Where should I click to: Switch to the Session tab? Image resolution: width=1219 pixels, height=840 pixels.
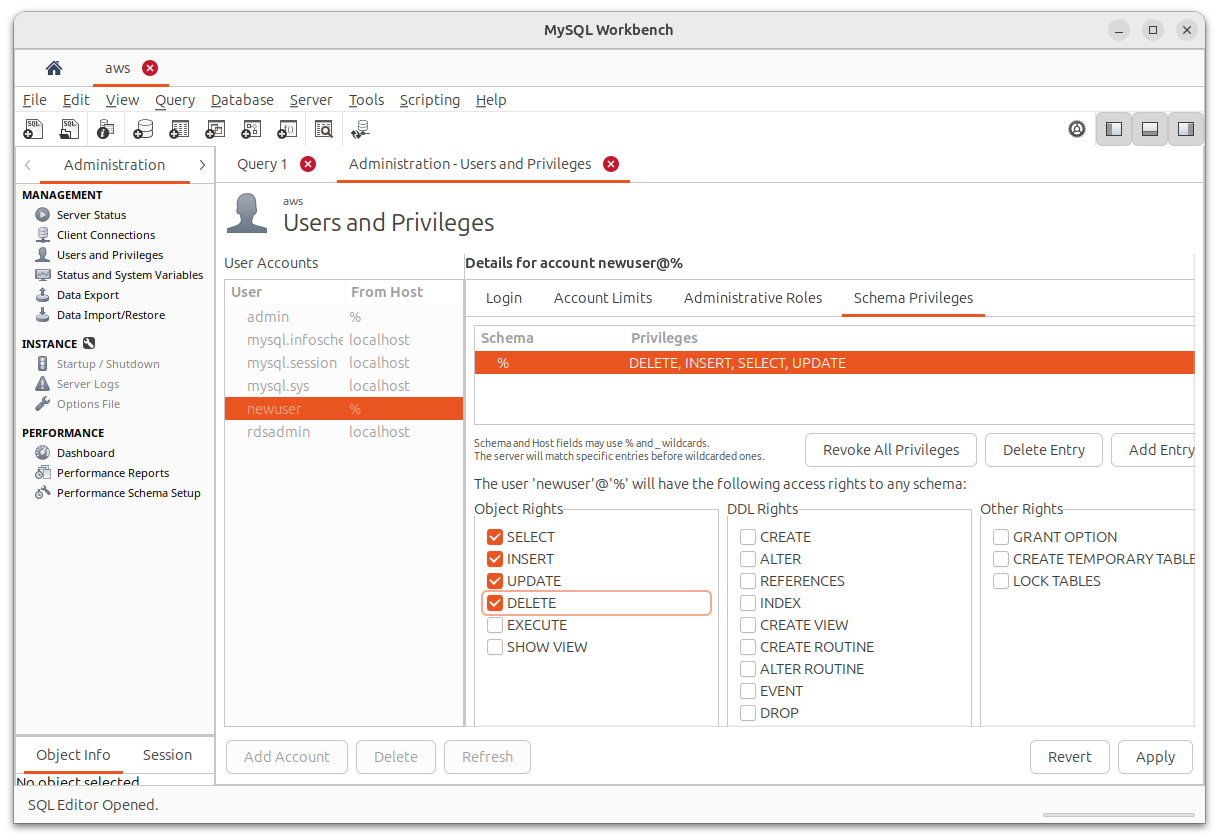click(167, 755)
